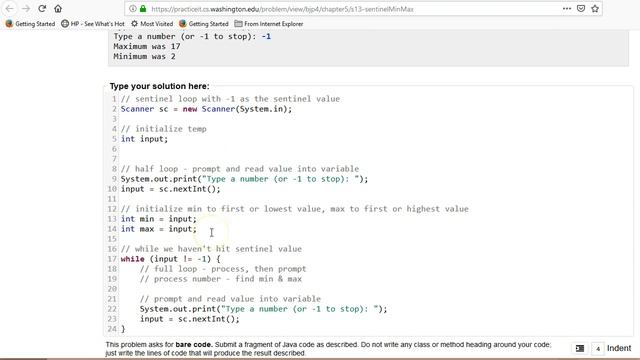Click the 'Type your solution here:' heading
This screenshot has width=640, height=360.
point(160,86)
